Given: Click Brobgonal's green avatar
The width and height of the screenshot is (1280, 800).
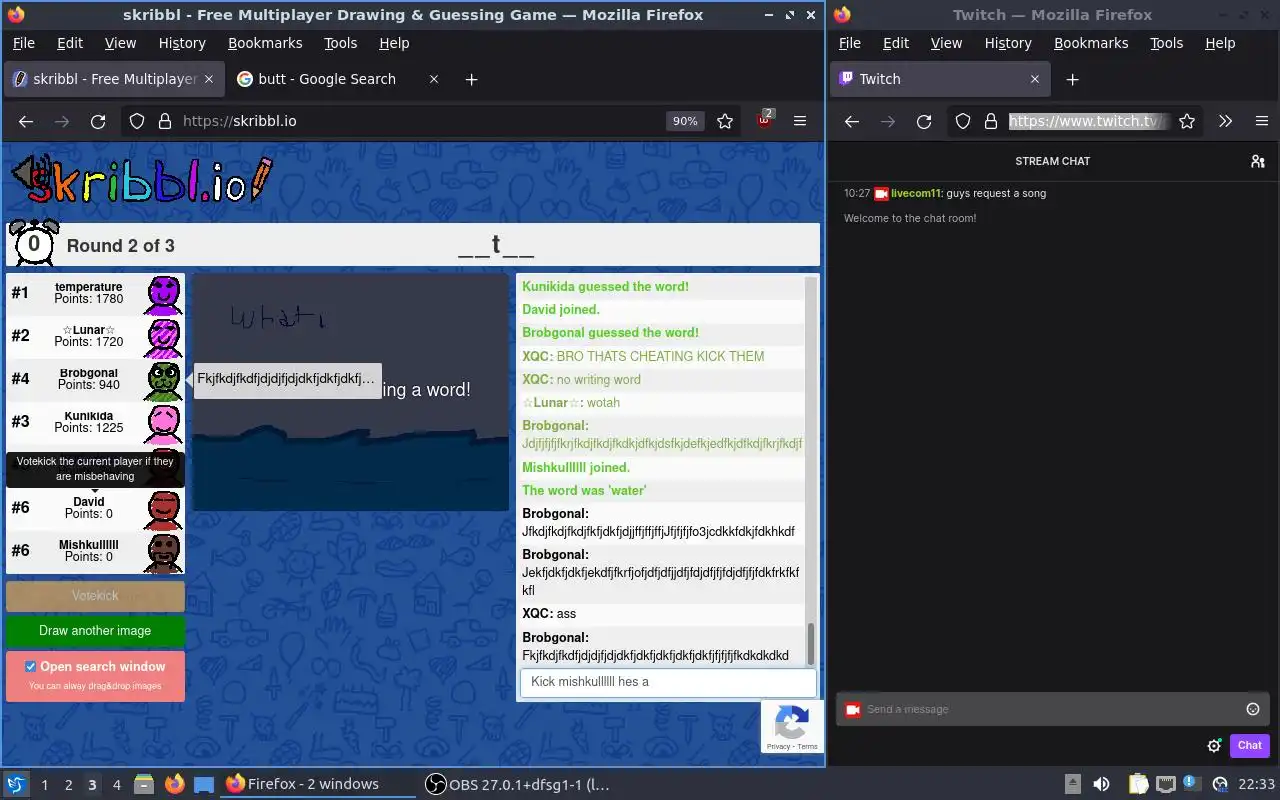Looking at the screenshot, I should pos(164,380).
